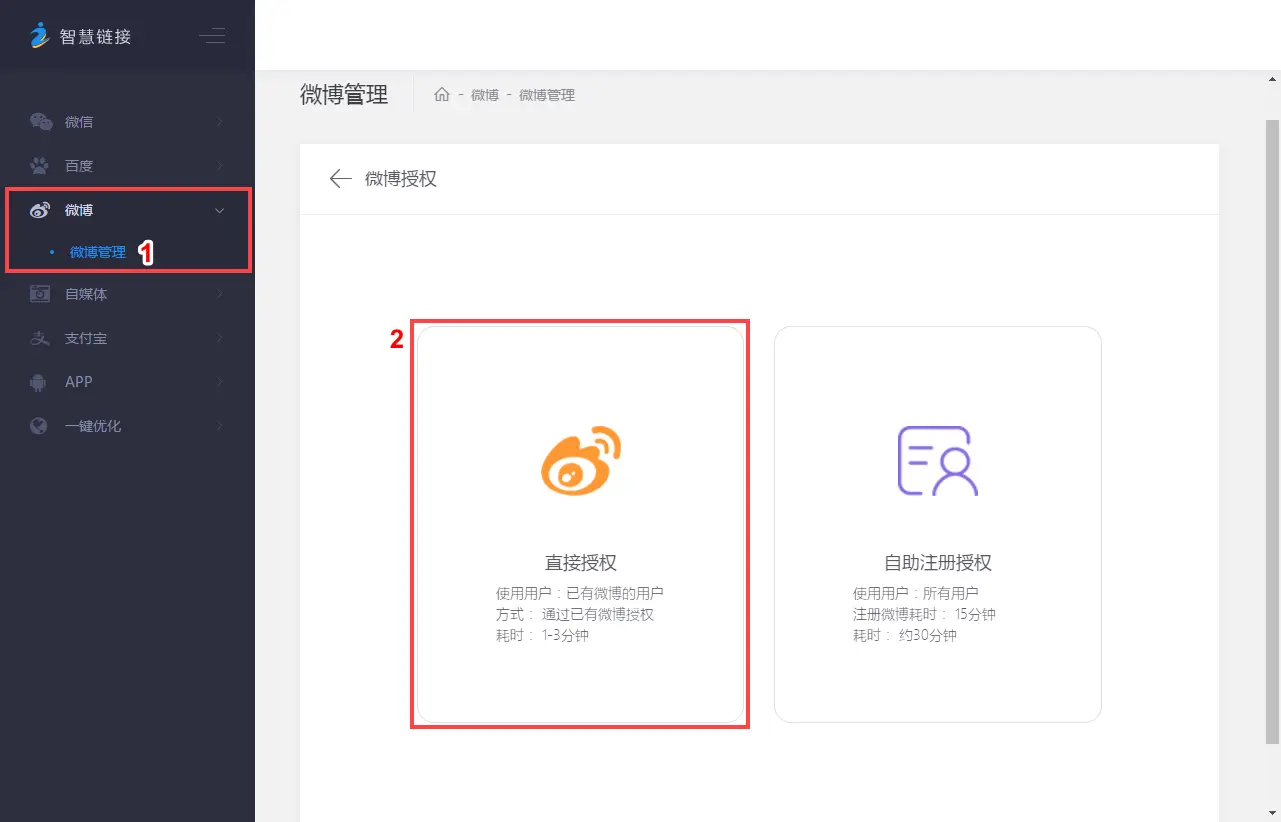Viewport: 1281px width, 822px height.
Task: Go back using the arrow beside 微博授权
Action: pyautogui.click(x=340, y=179)
